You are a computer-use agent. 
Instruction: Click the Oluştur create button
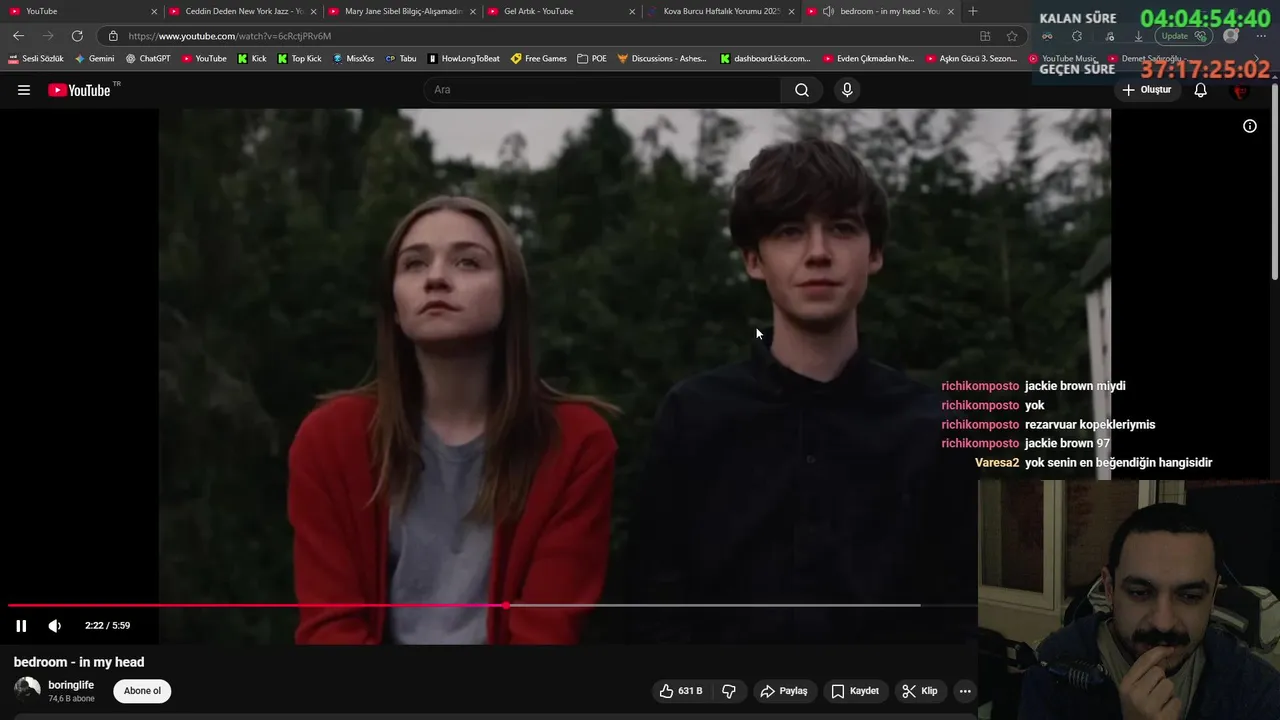click(1146, 90)
